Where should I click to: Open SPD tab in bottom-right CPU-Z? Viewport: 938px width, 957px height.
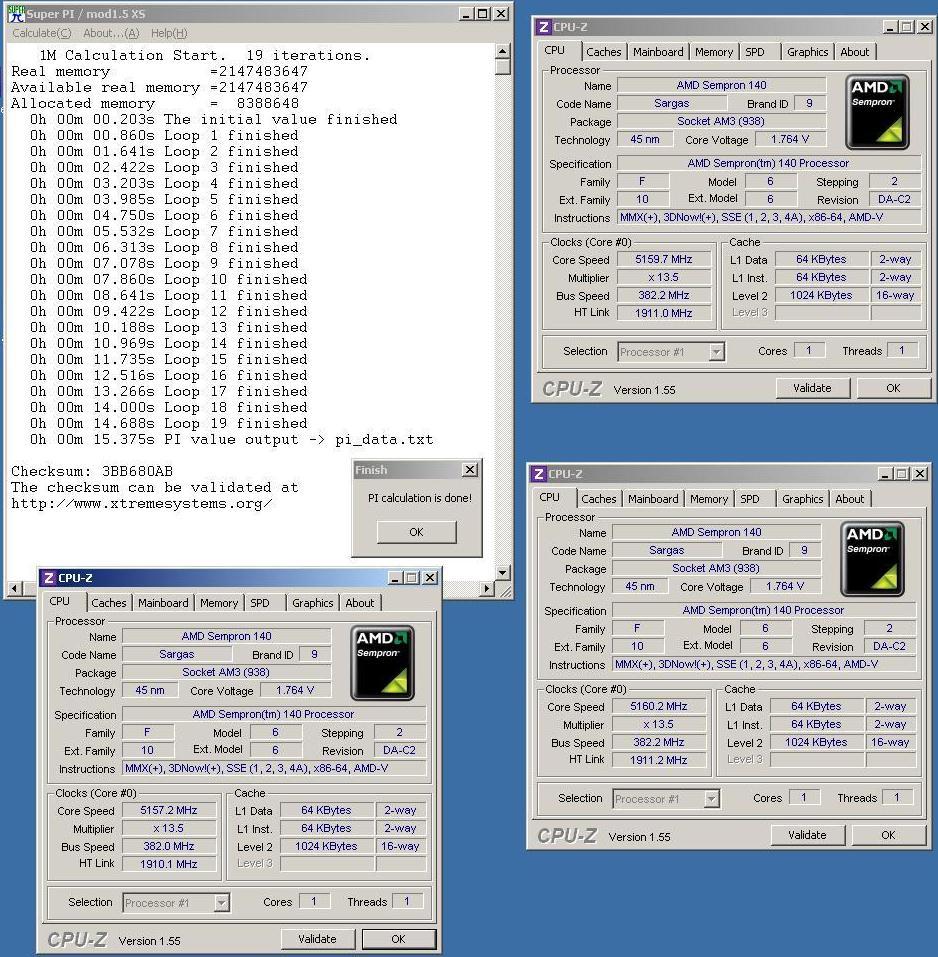click(750, 499)
